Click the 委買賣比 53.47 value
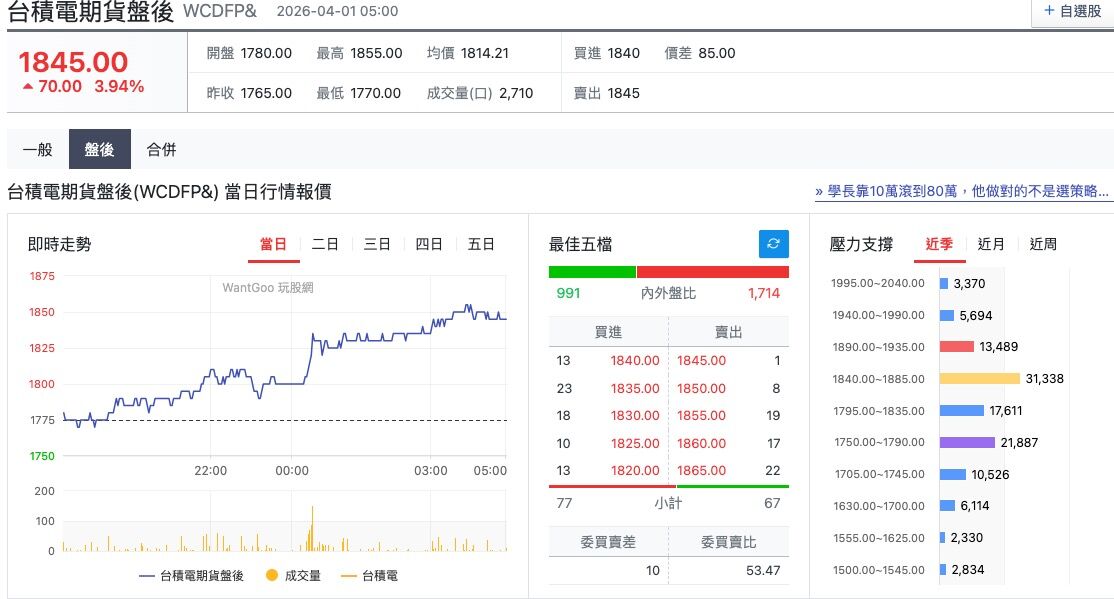This screenshot has height=599, width=1114. (763, 571)
